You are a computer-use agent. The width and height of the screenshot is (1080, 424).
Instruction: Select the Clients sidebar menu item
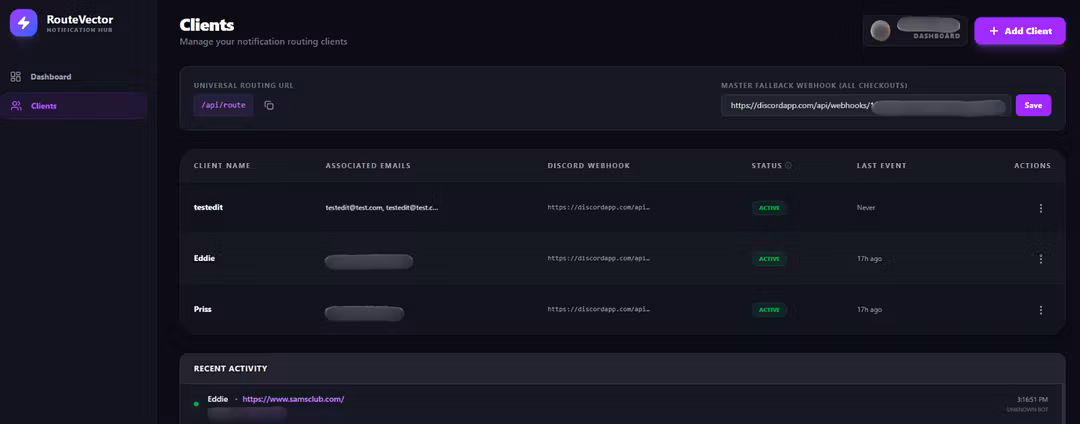pyautogui.click(x=44, y=106)
